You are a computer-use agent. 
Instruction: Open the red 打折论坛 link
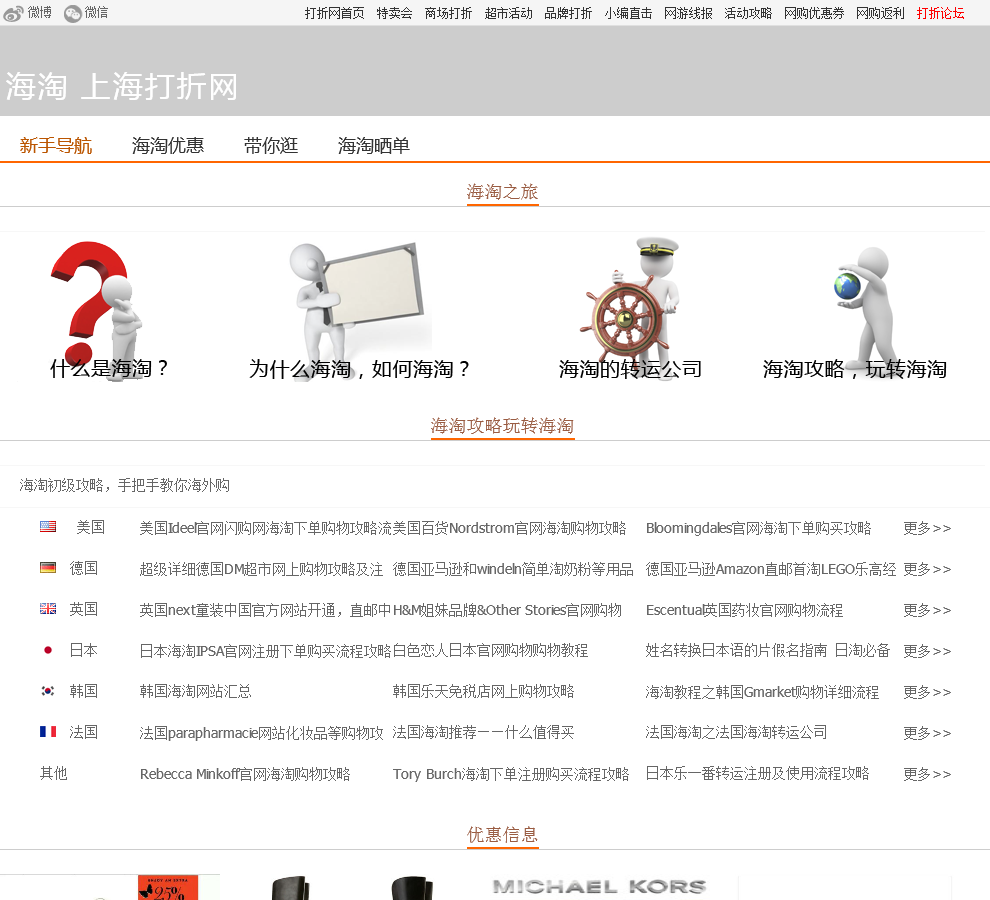pos(941,13)
